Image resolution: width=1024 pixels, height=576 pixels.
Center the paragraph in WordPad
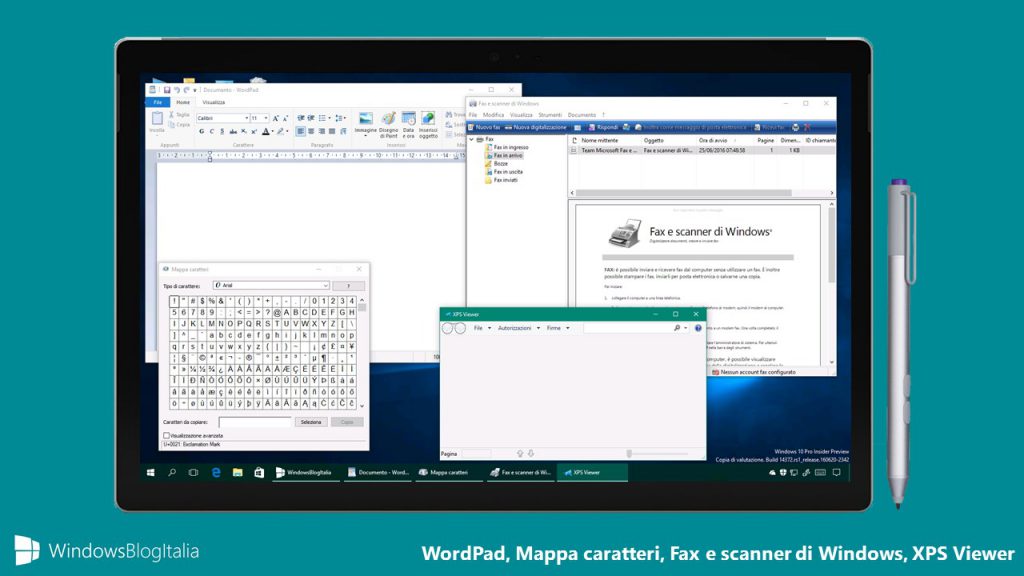(x=311, y=131)
